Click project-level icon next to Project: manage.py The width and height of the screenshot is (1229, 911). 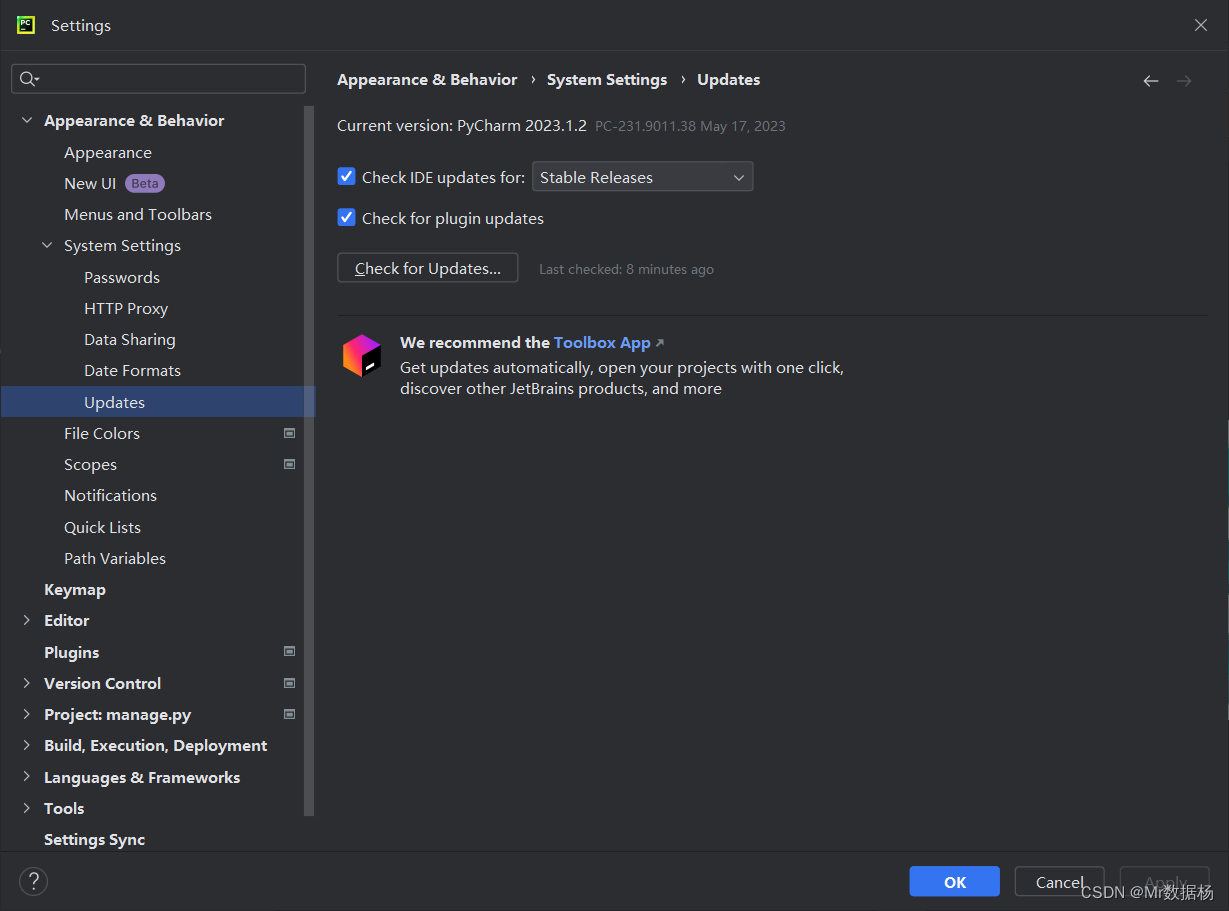pyautogui.click(x=289, y=714)
